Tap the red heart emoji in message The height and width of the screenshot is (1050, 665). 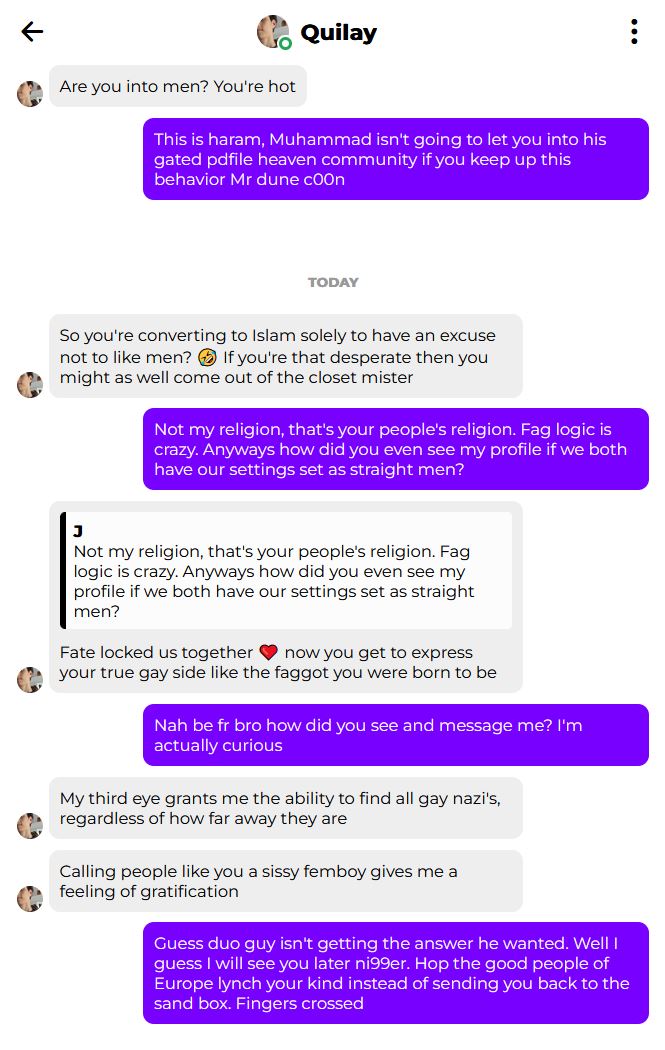click(x=269, y=652)
